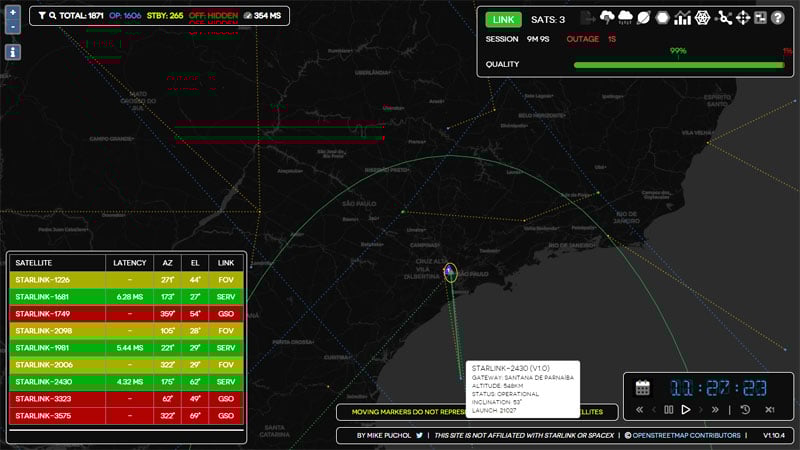Rewind fast with double left chevrons

coord(639,410)
